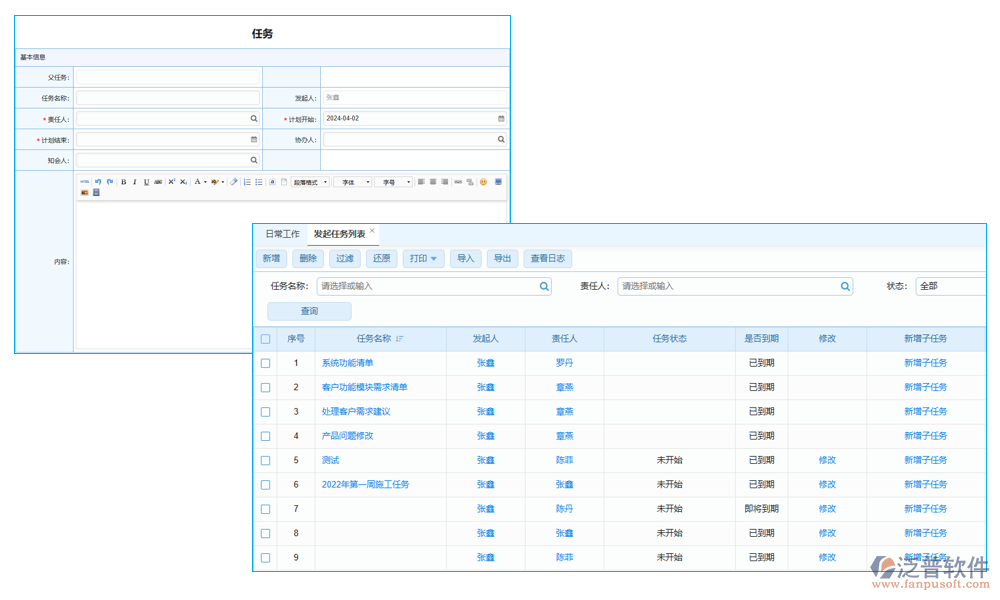Apply underline formatting in the editor toolbar
The width and height of the screenshot is (1000, 600).
click(x=145, y=182)
